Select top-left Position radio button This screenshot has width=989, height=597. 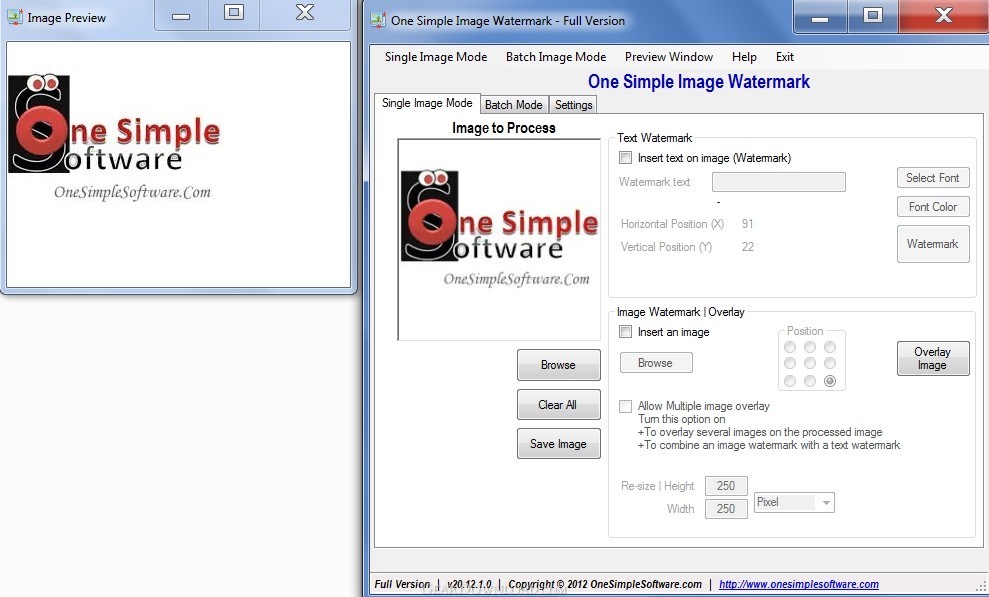pyautogui.click(x=790, y=347)
